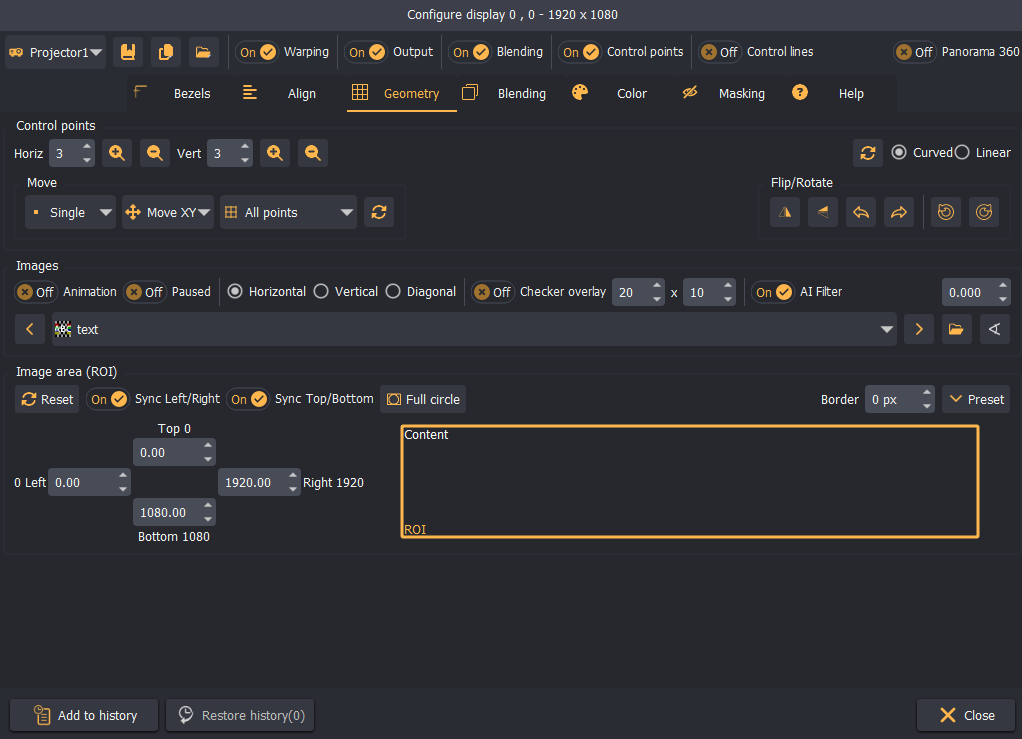Click the share icon beside image selector
The image size is (1022, 739).
[995, 329]
